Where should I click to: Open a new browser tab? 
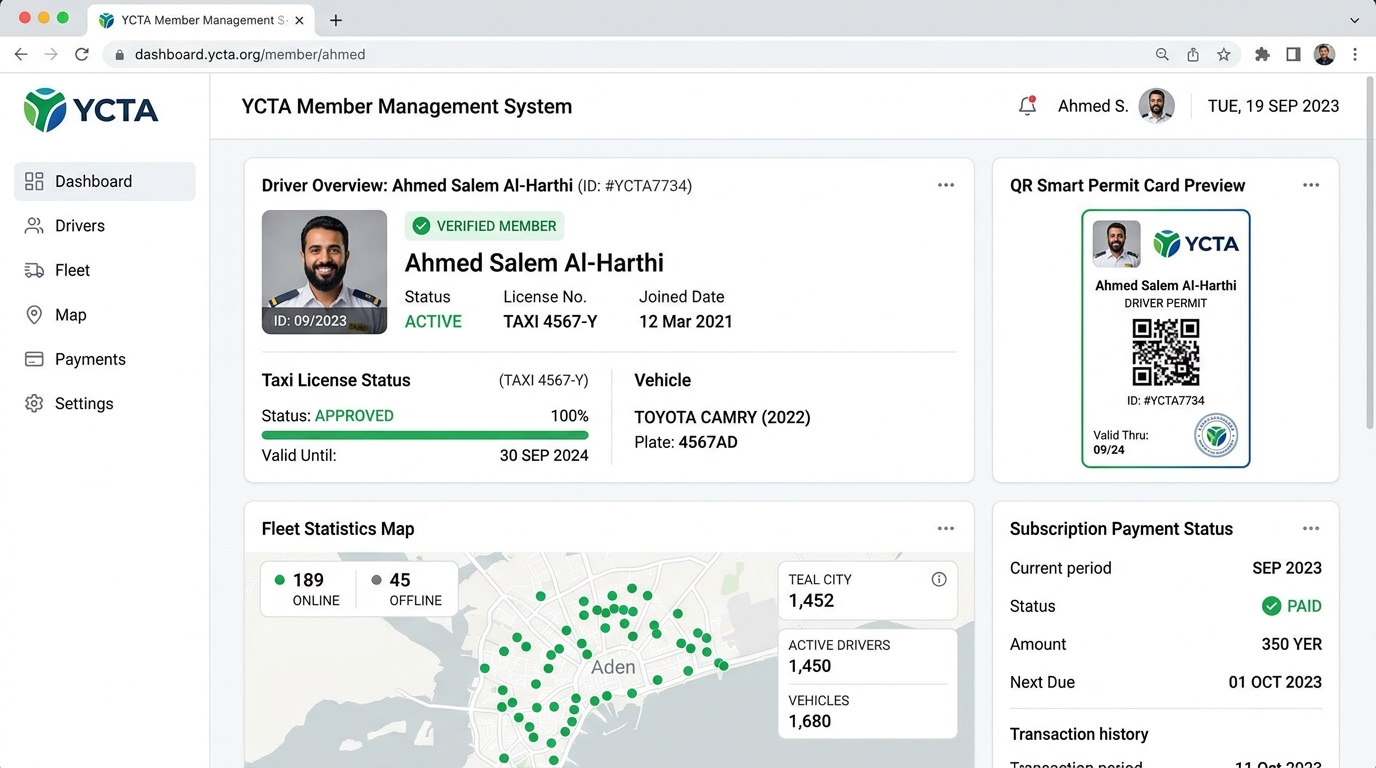[x=336, y=20]
